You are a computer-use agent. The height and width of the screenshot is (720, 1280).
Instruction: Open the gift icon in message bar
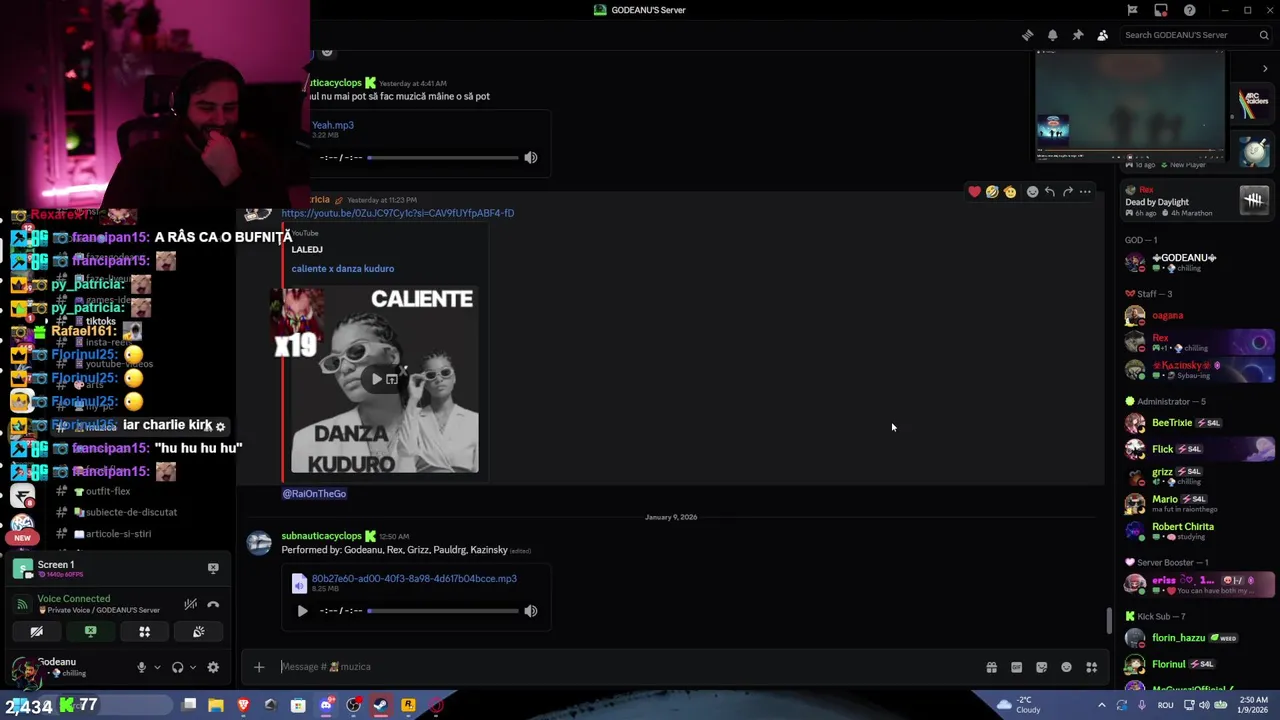tap(991, 667)
